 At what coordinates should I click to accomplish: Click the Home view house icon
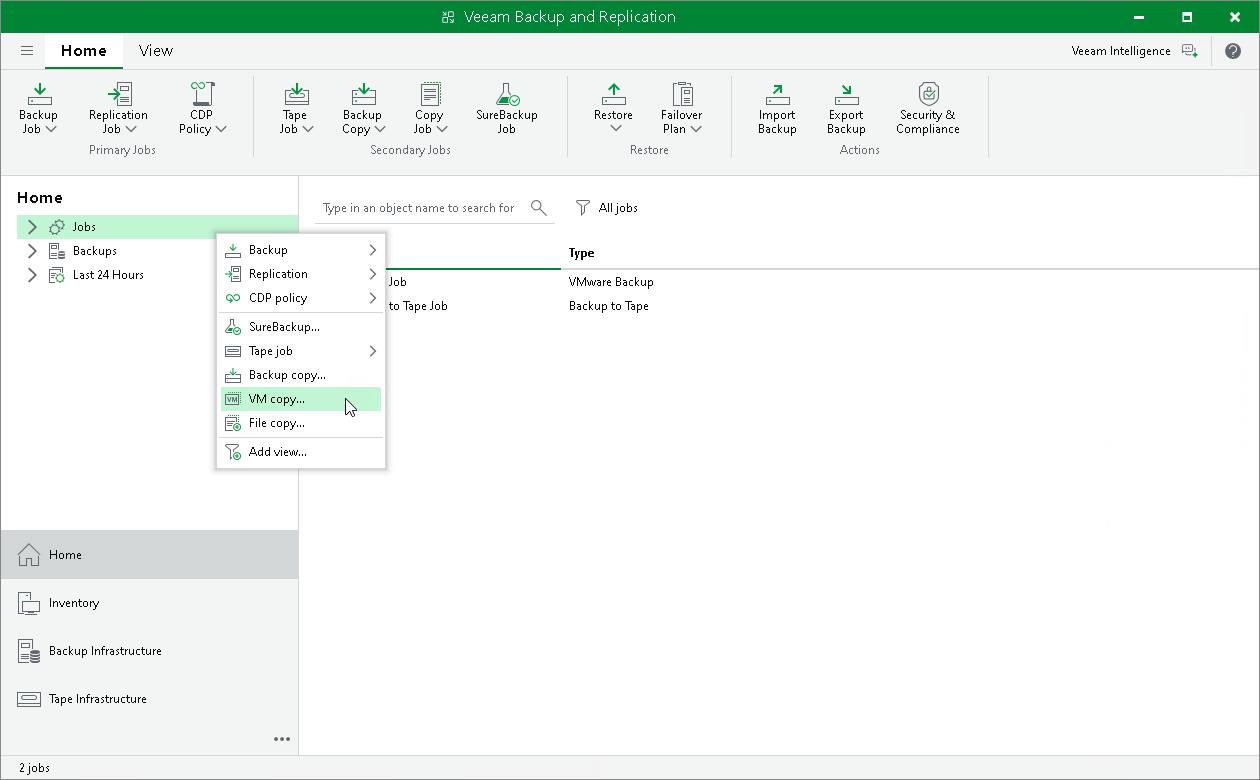29,555
